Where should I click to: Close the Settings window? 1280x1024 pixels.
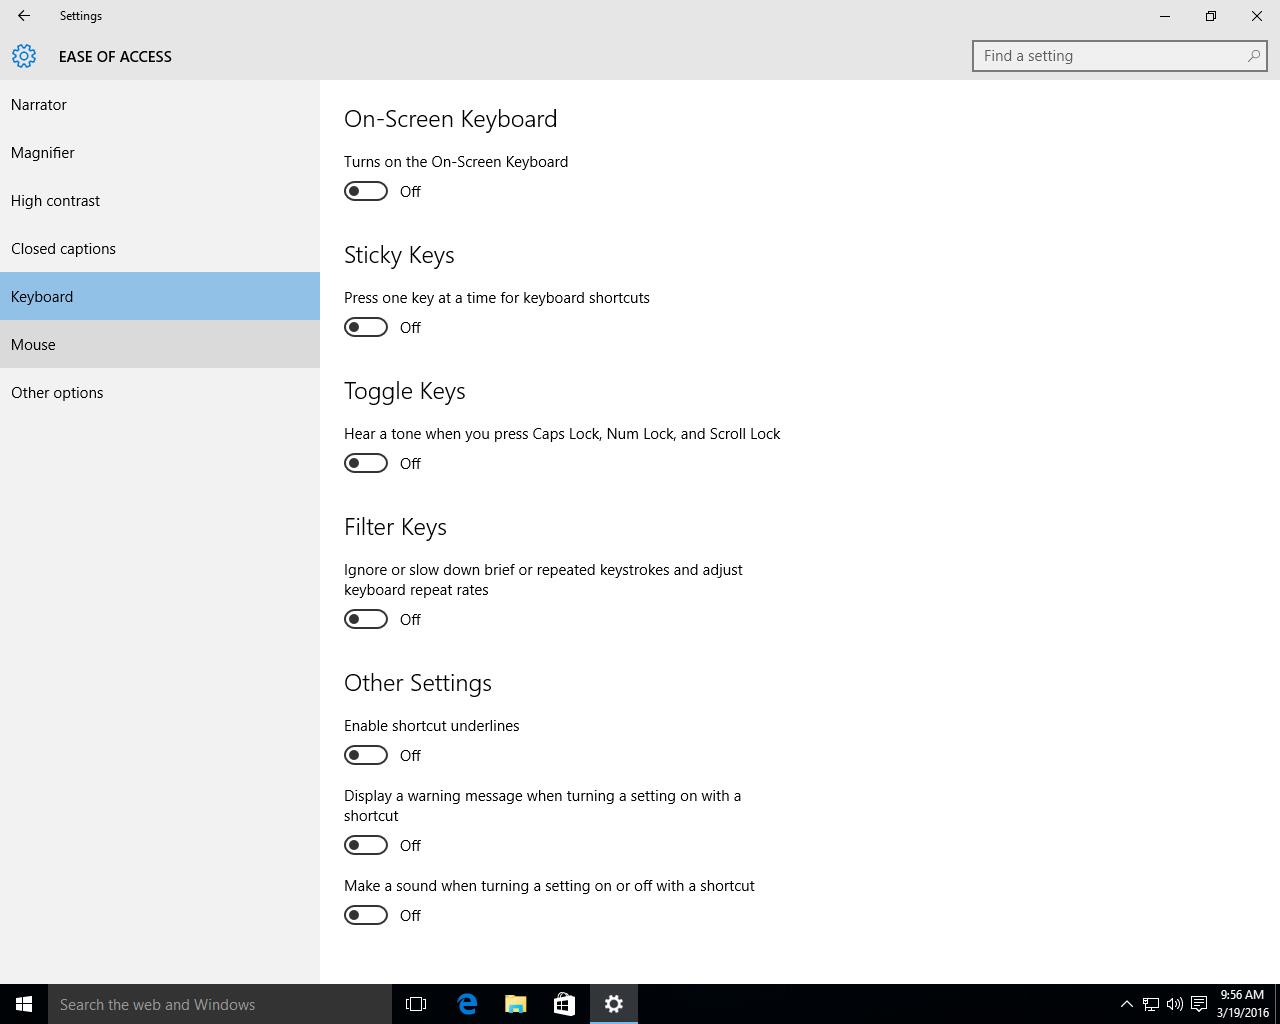pyautogui.click(x=1257, y=16)
